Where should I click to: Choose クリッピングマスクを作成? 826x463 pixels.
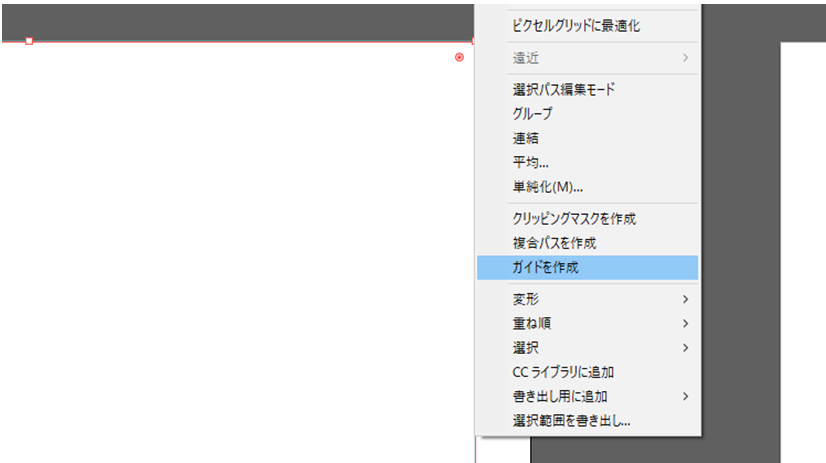(x=587, y=219)
